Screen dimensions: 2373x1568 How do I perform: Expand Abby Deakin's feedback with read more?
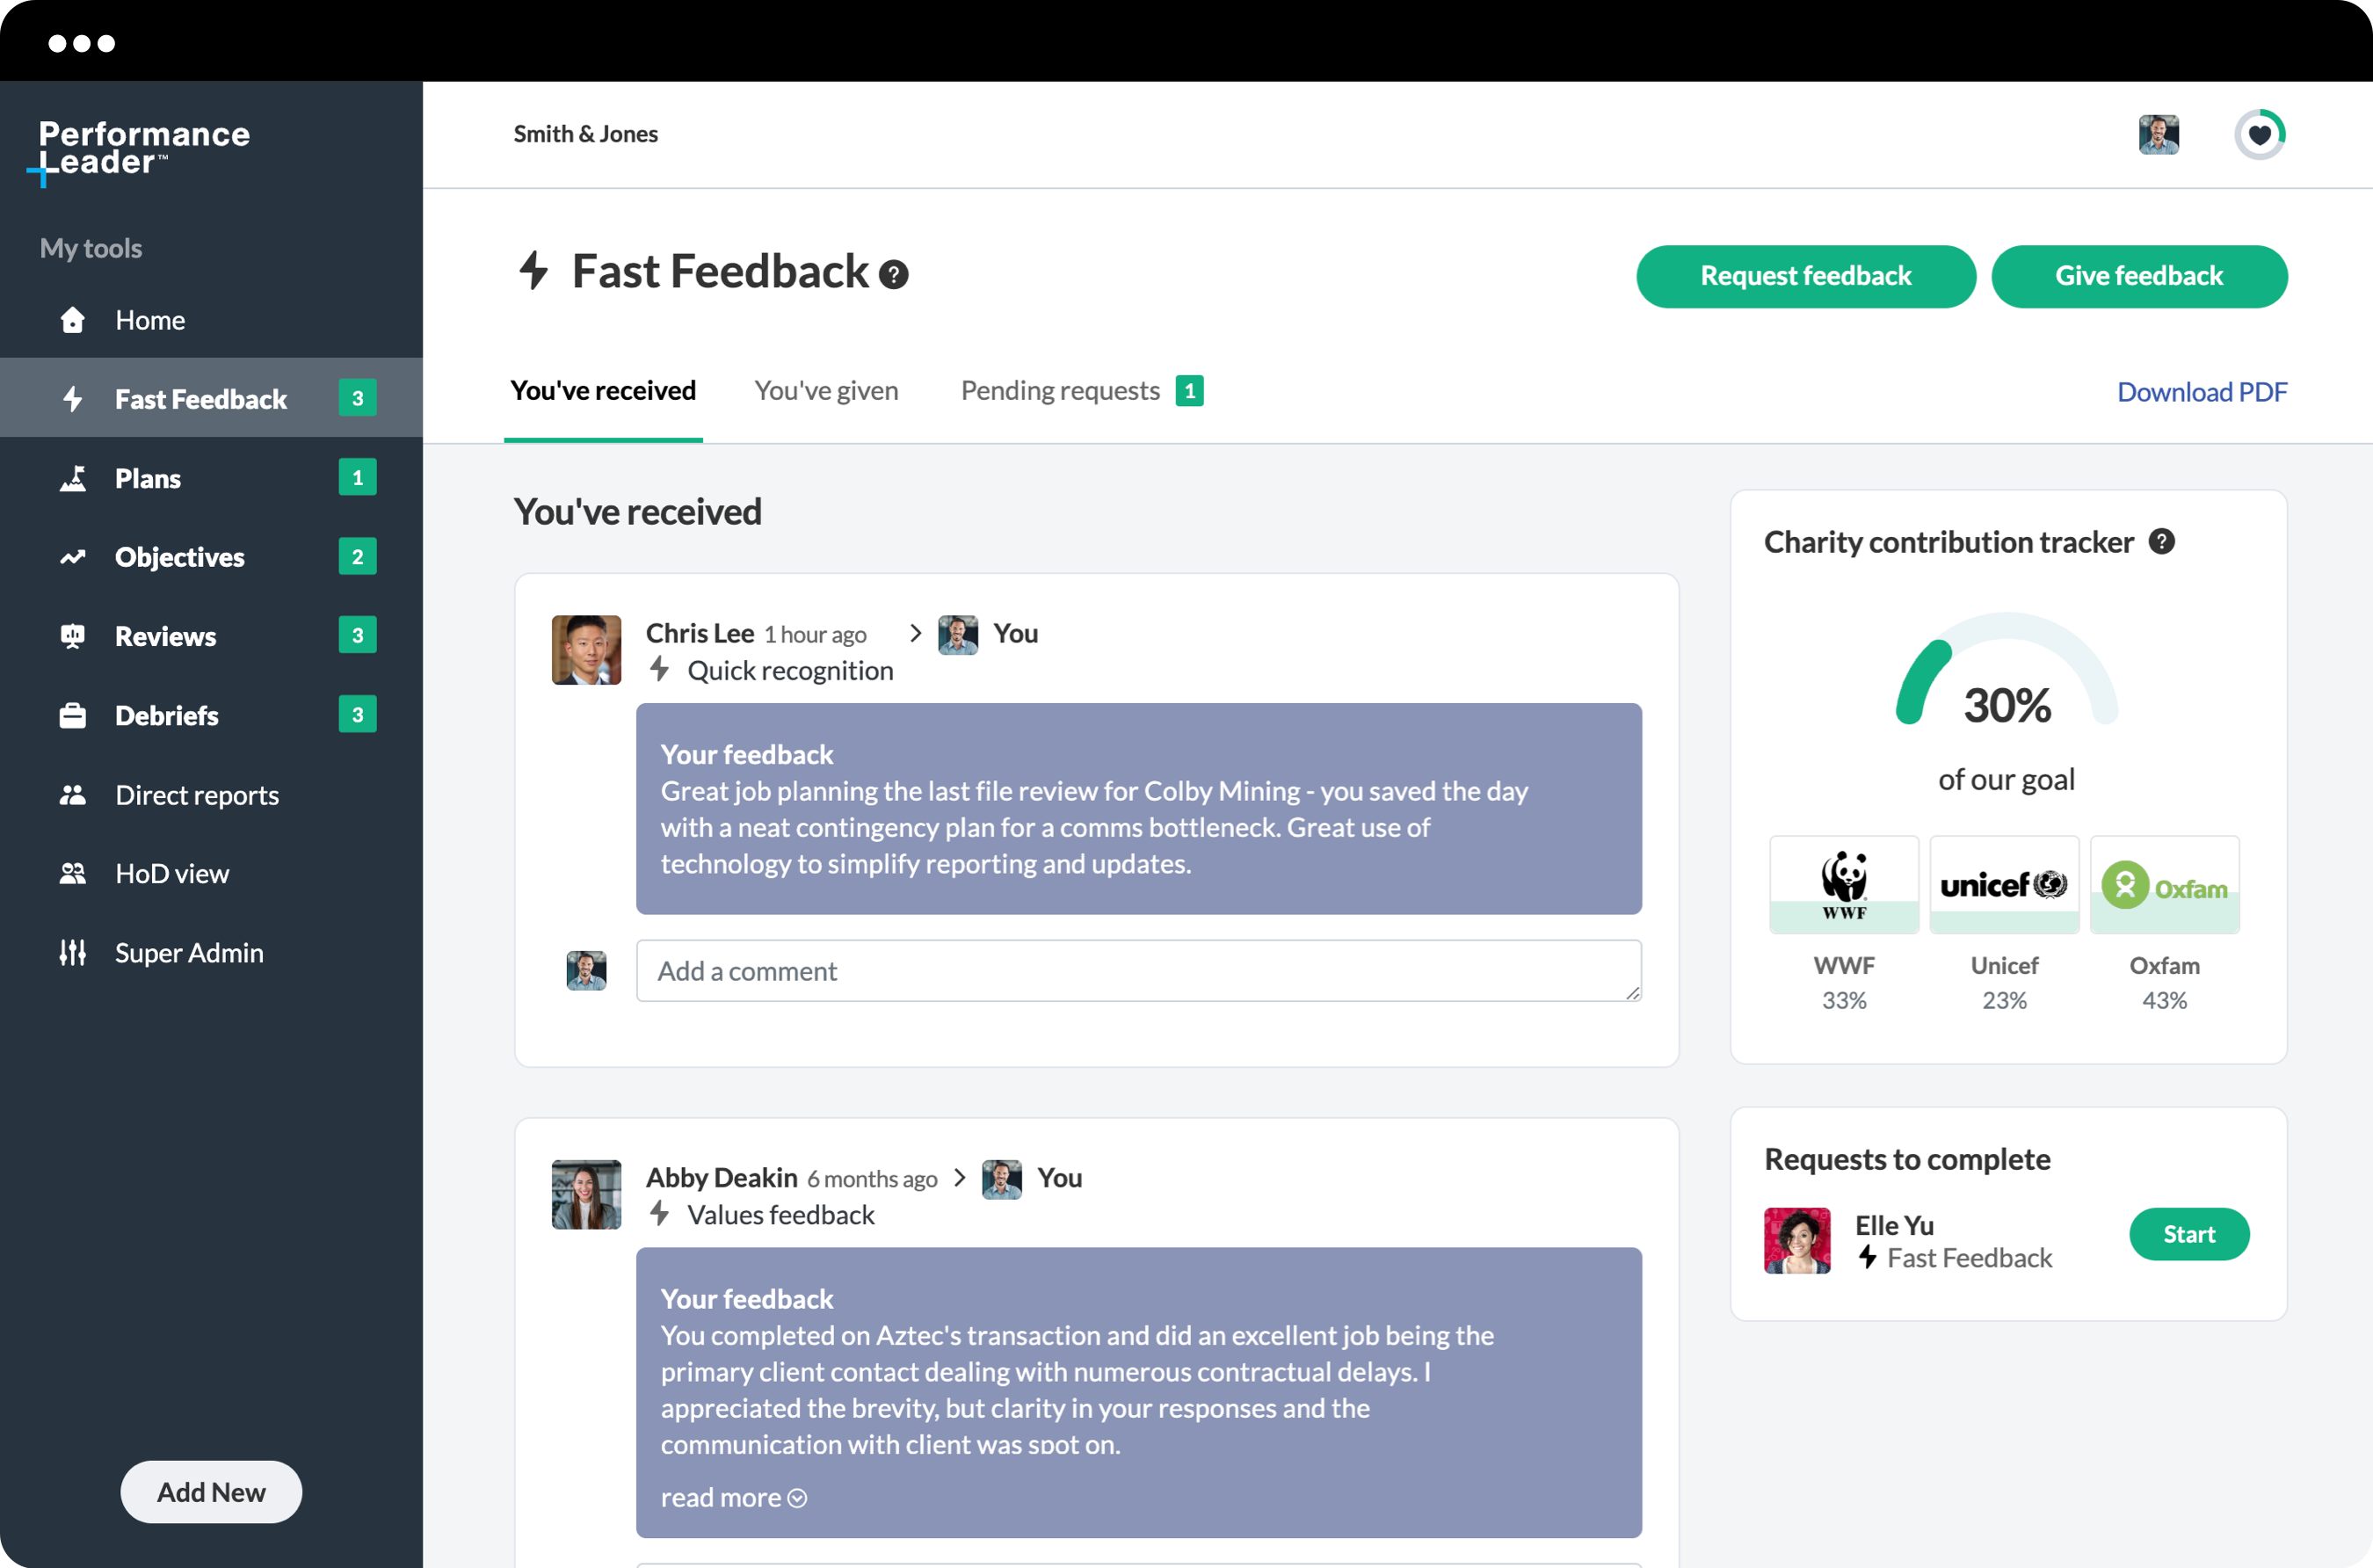[733, 1497]
